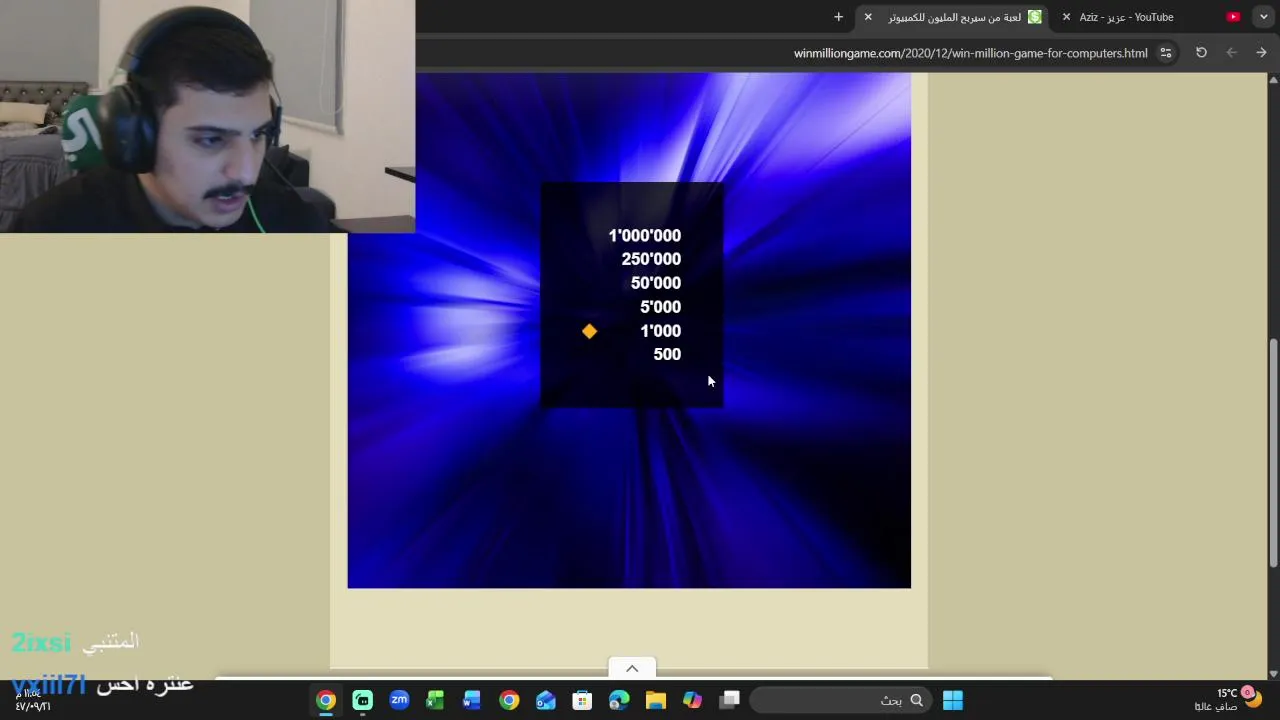Open Chrome from the taskbar
This screenshot has width=1280, height=720.
[326, 700]
